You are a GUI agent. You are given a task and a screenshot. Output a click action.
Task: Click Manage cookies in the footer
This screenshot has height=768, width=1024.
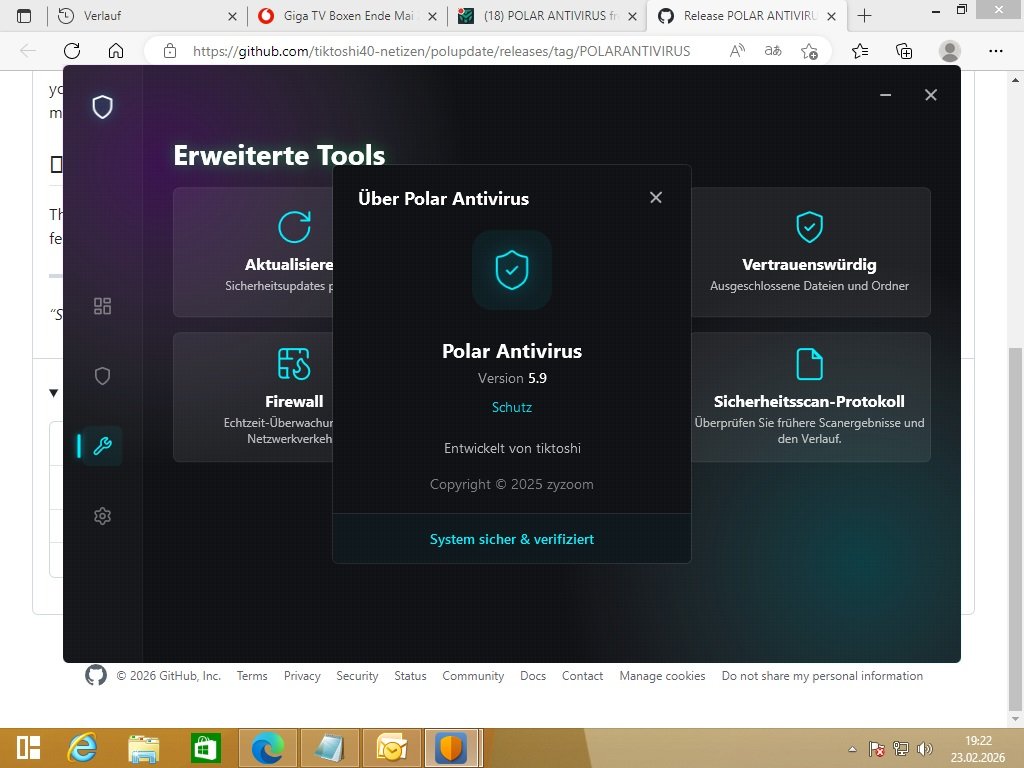tap(662, 676)
